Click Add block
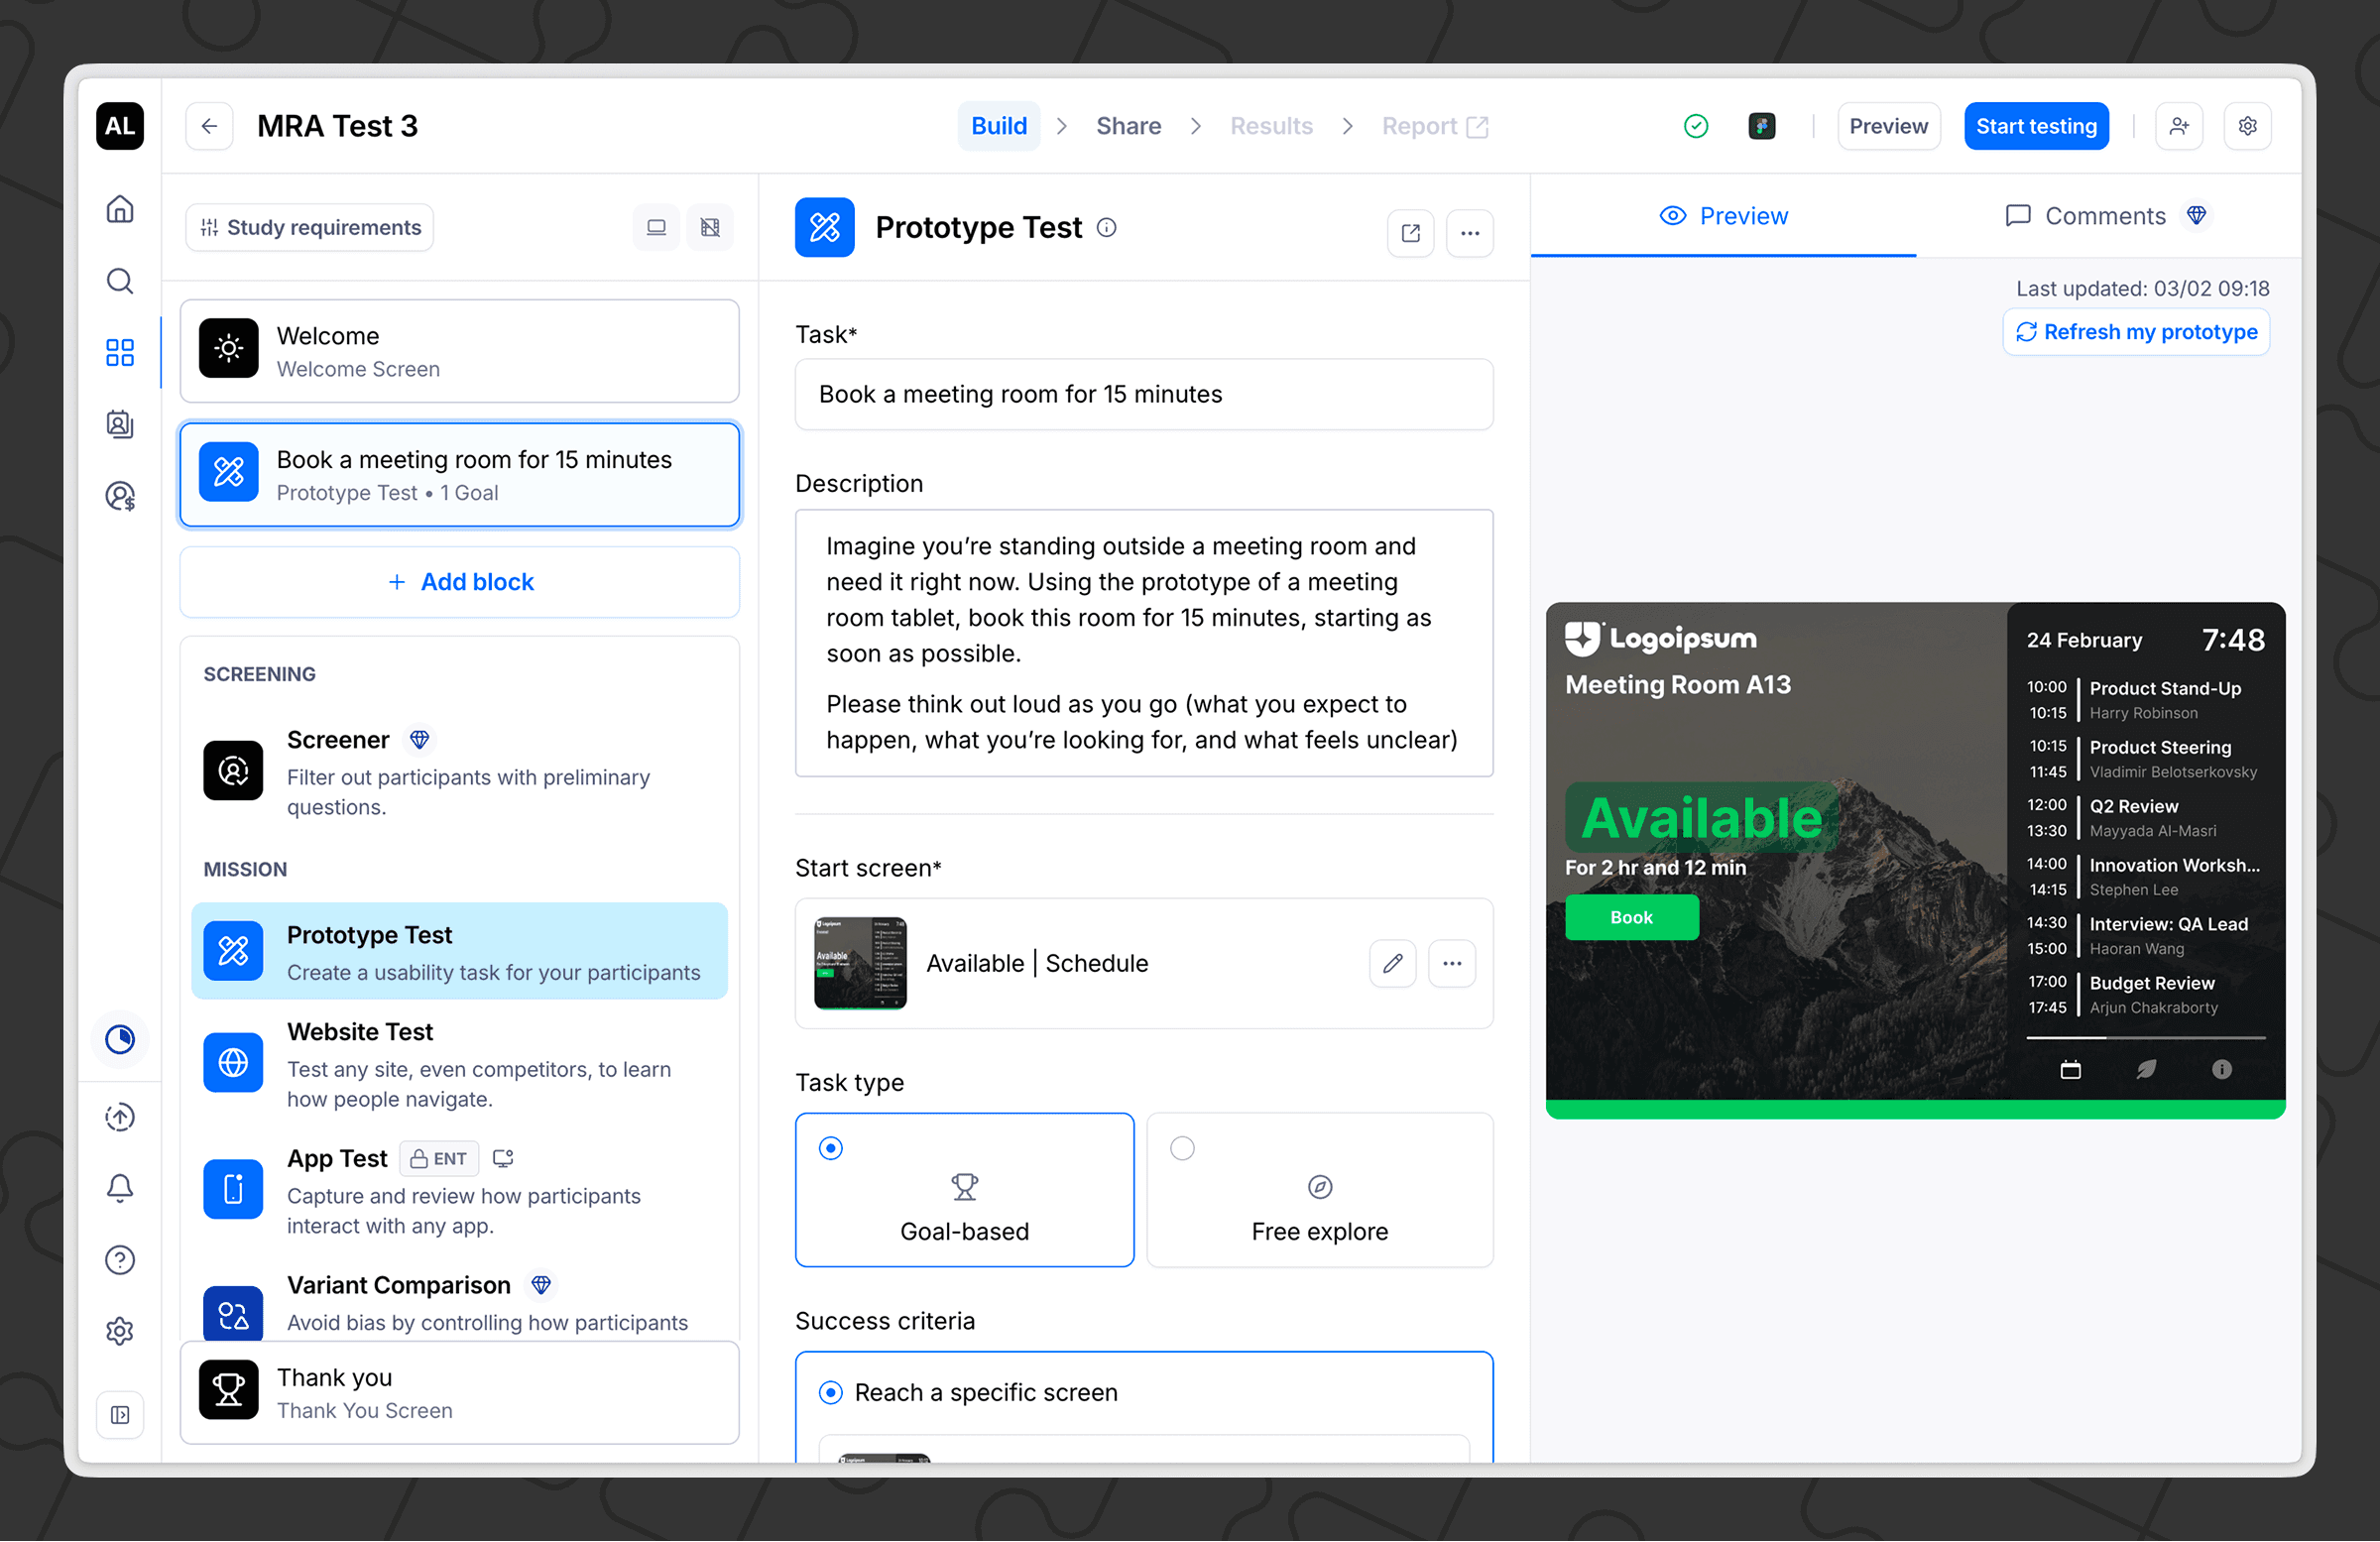Screen dimensions: 2380x1542 coord(460,582)
